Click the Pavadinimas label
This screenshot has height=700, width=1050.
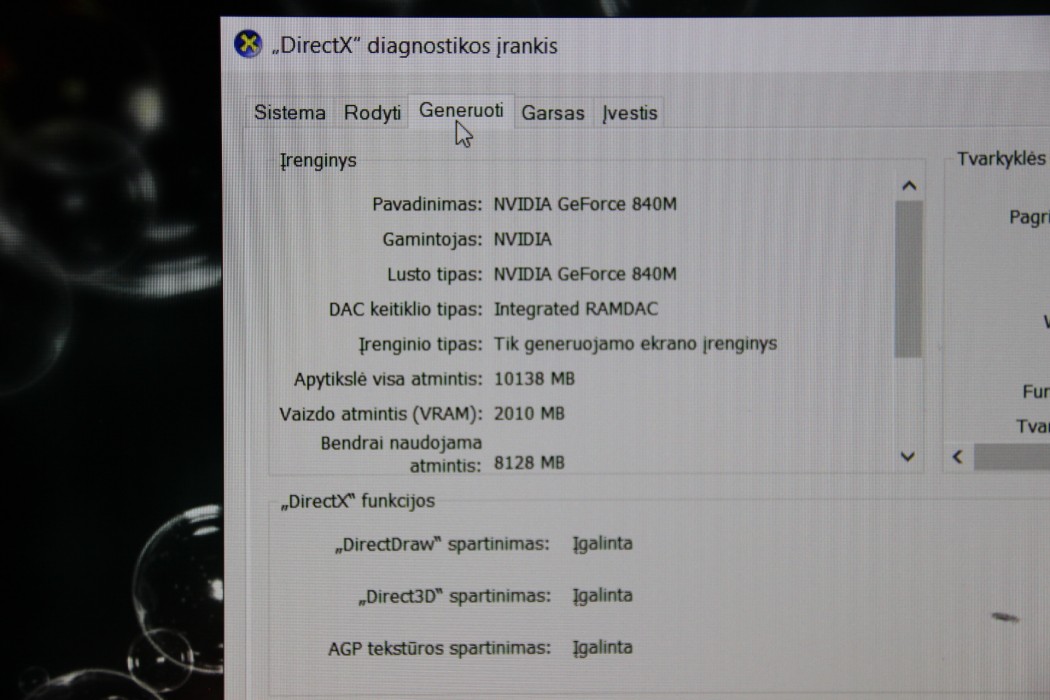pos(427,204)
